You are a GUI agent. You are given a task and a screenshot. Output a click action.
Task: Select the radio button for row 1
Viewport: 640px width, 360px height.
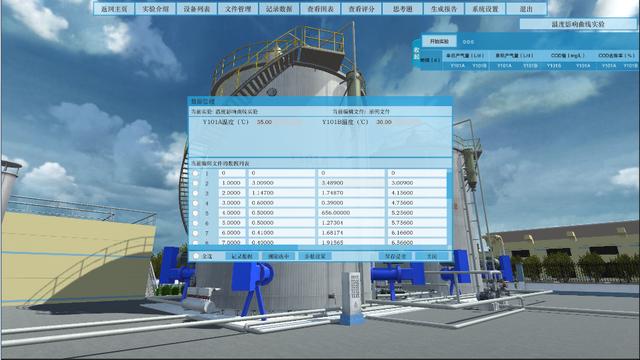click(196, 173)
